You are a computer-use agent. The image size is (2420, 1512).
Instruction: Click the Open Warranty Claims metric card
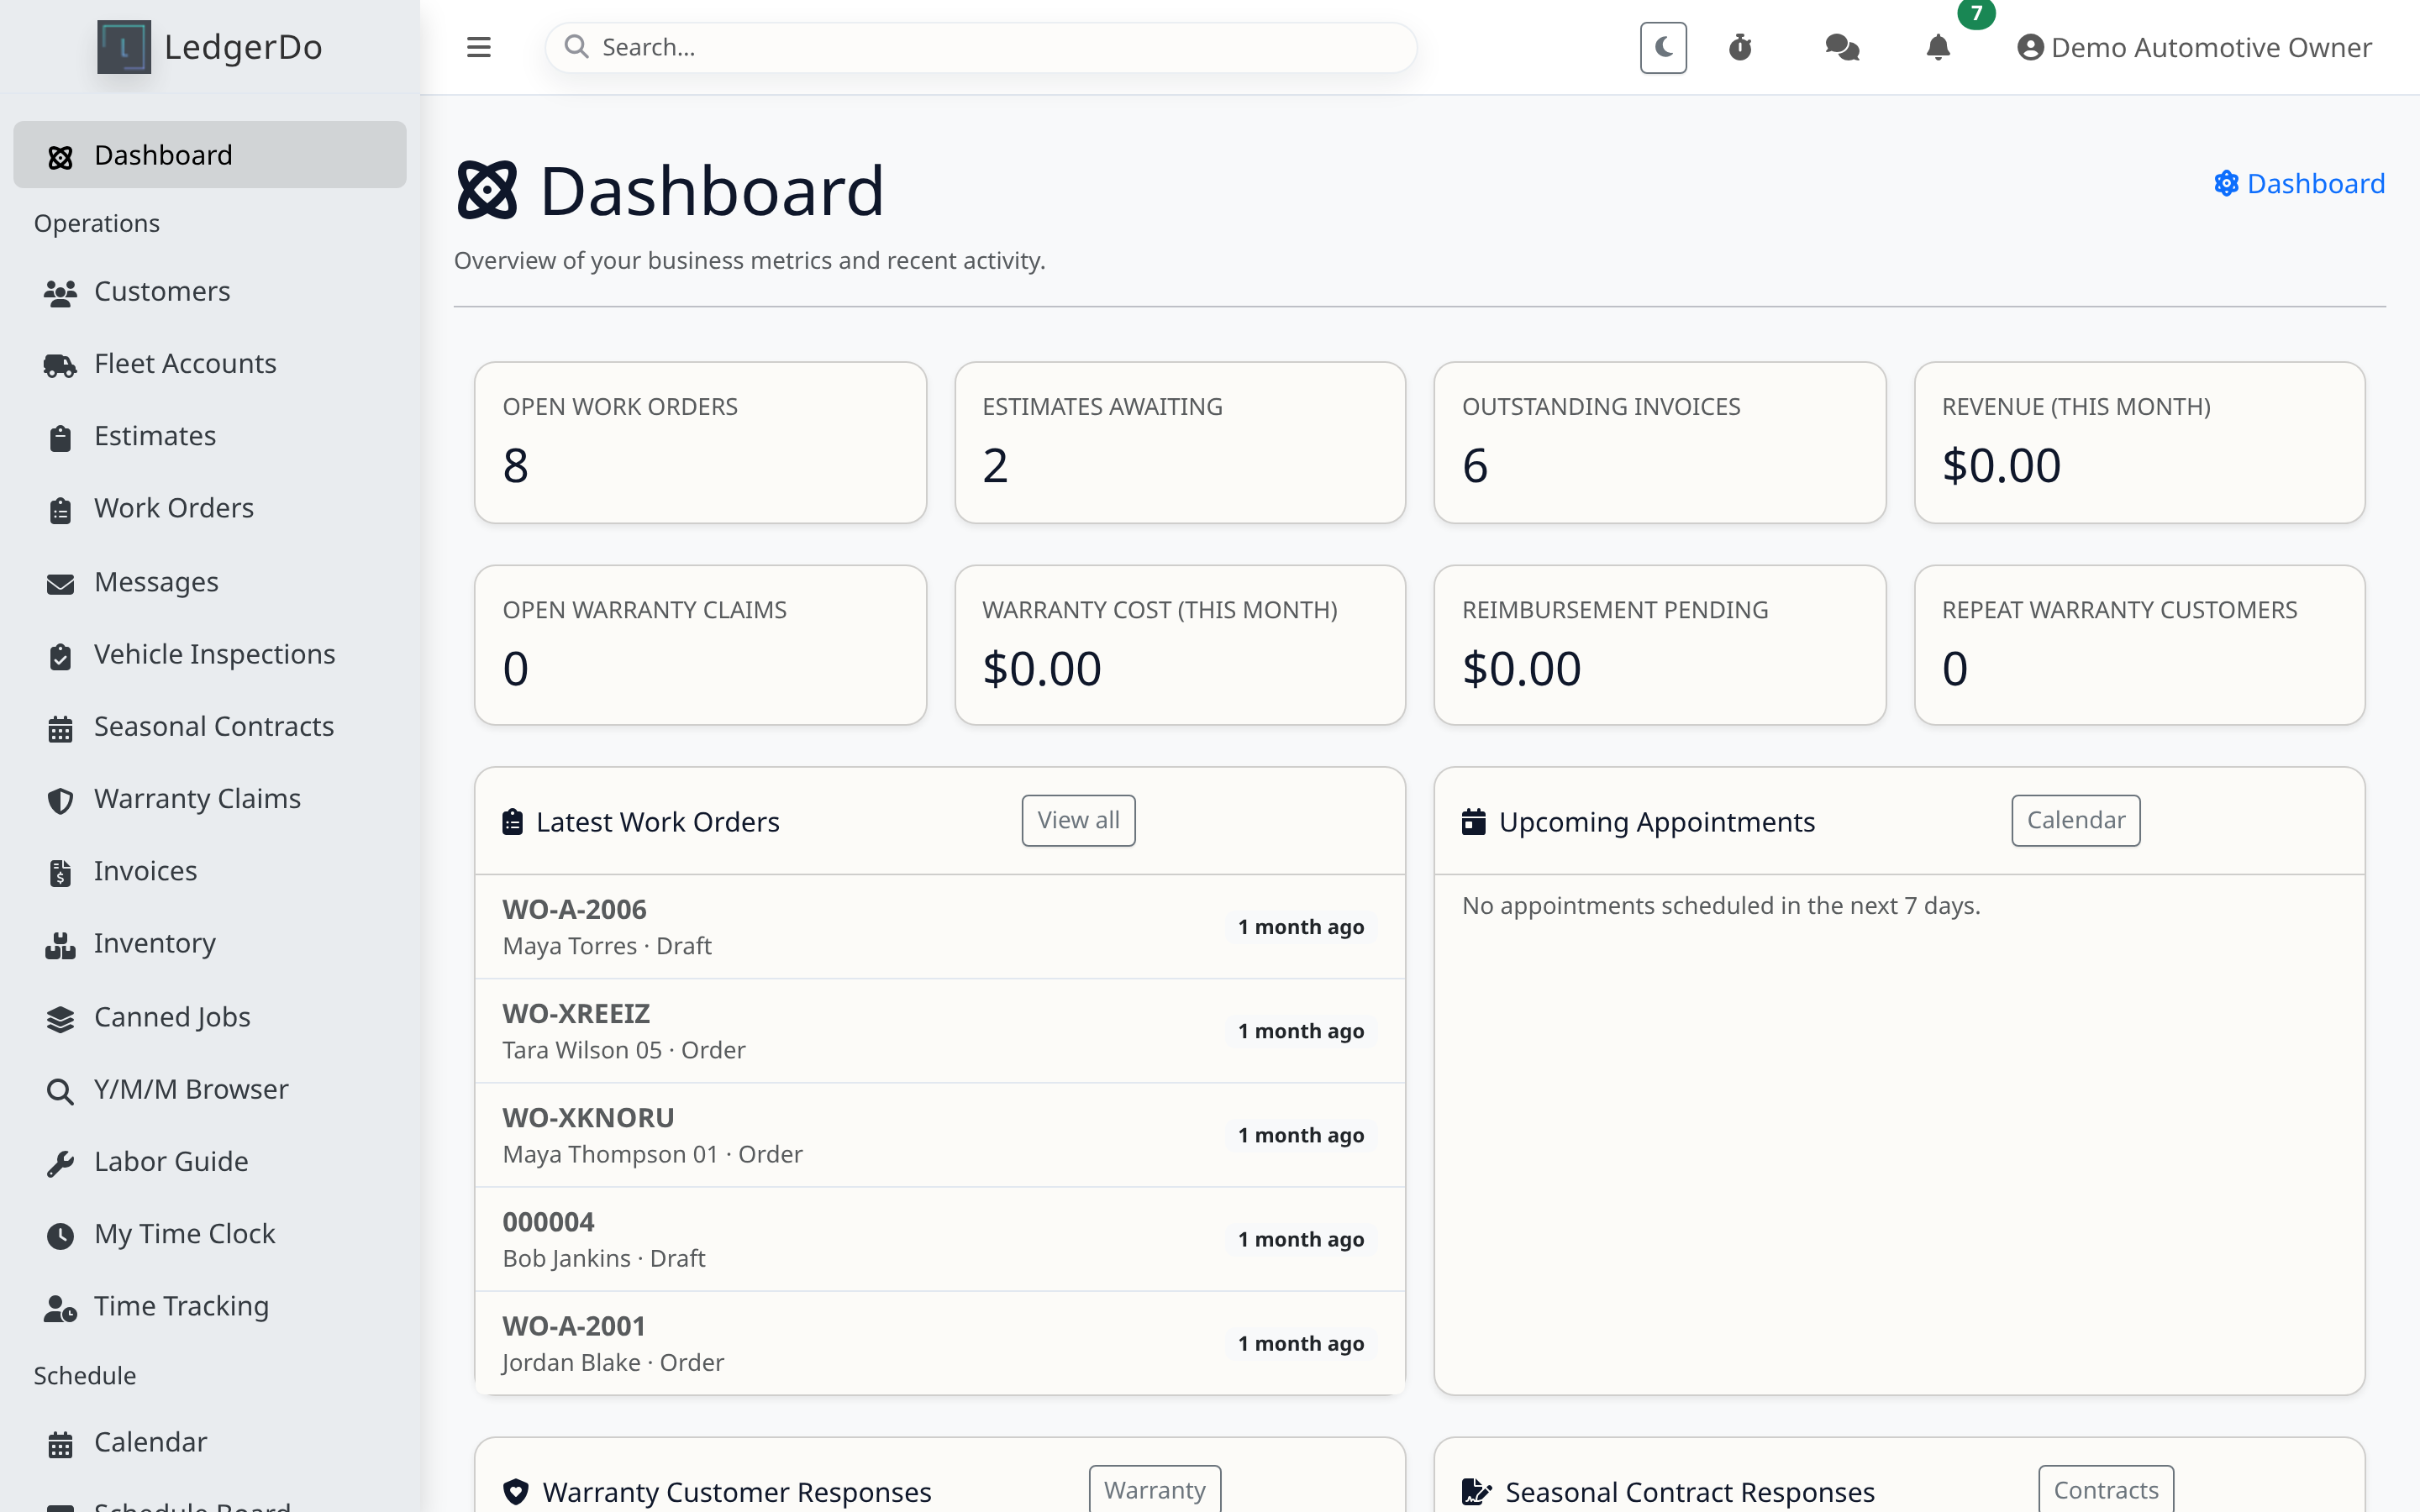pyautogui.click(x=700, y=645)
